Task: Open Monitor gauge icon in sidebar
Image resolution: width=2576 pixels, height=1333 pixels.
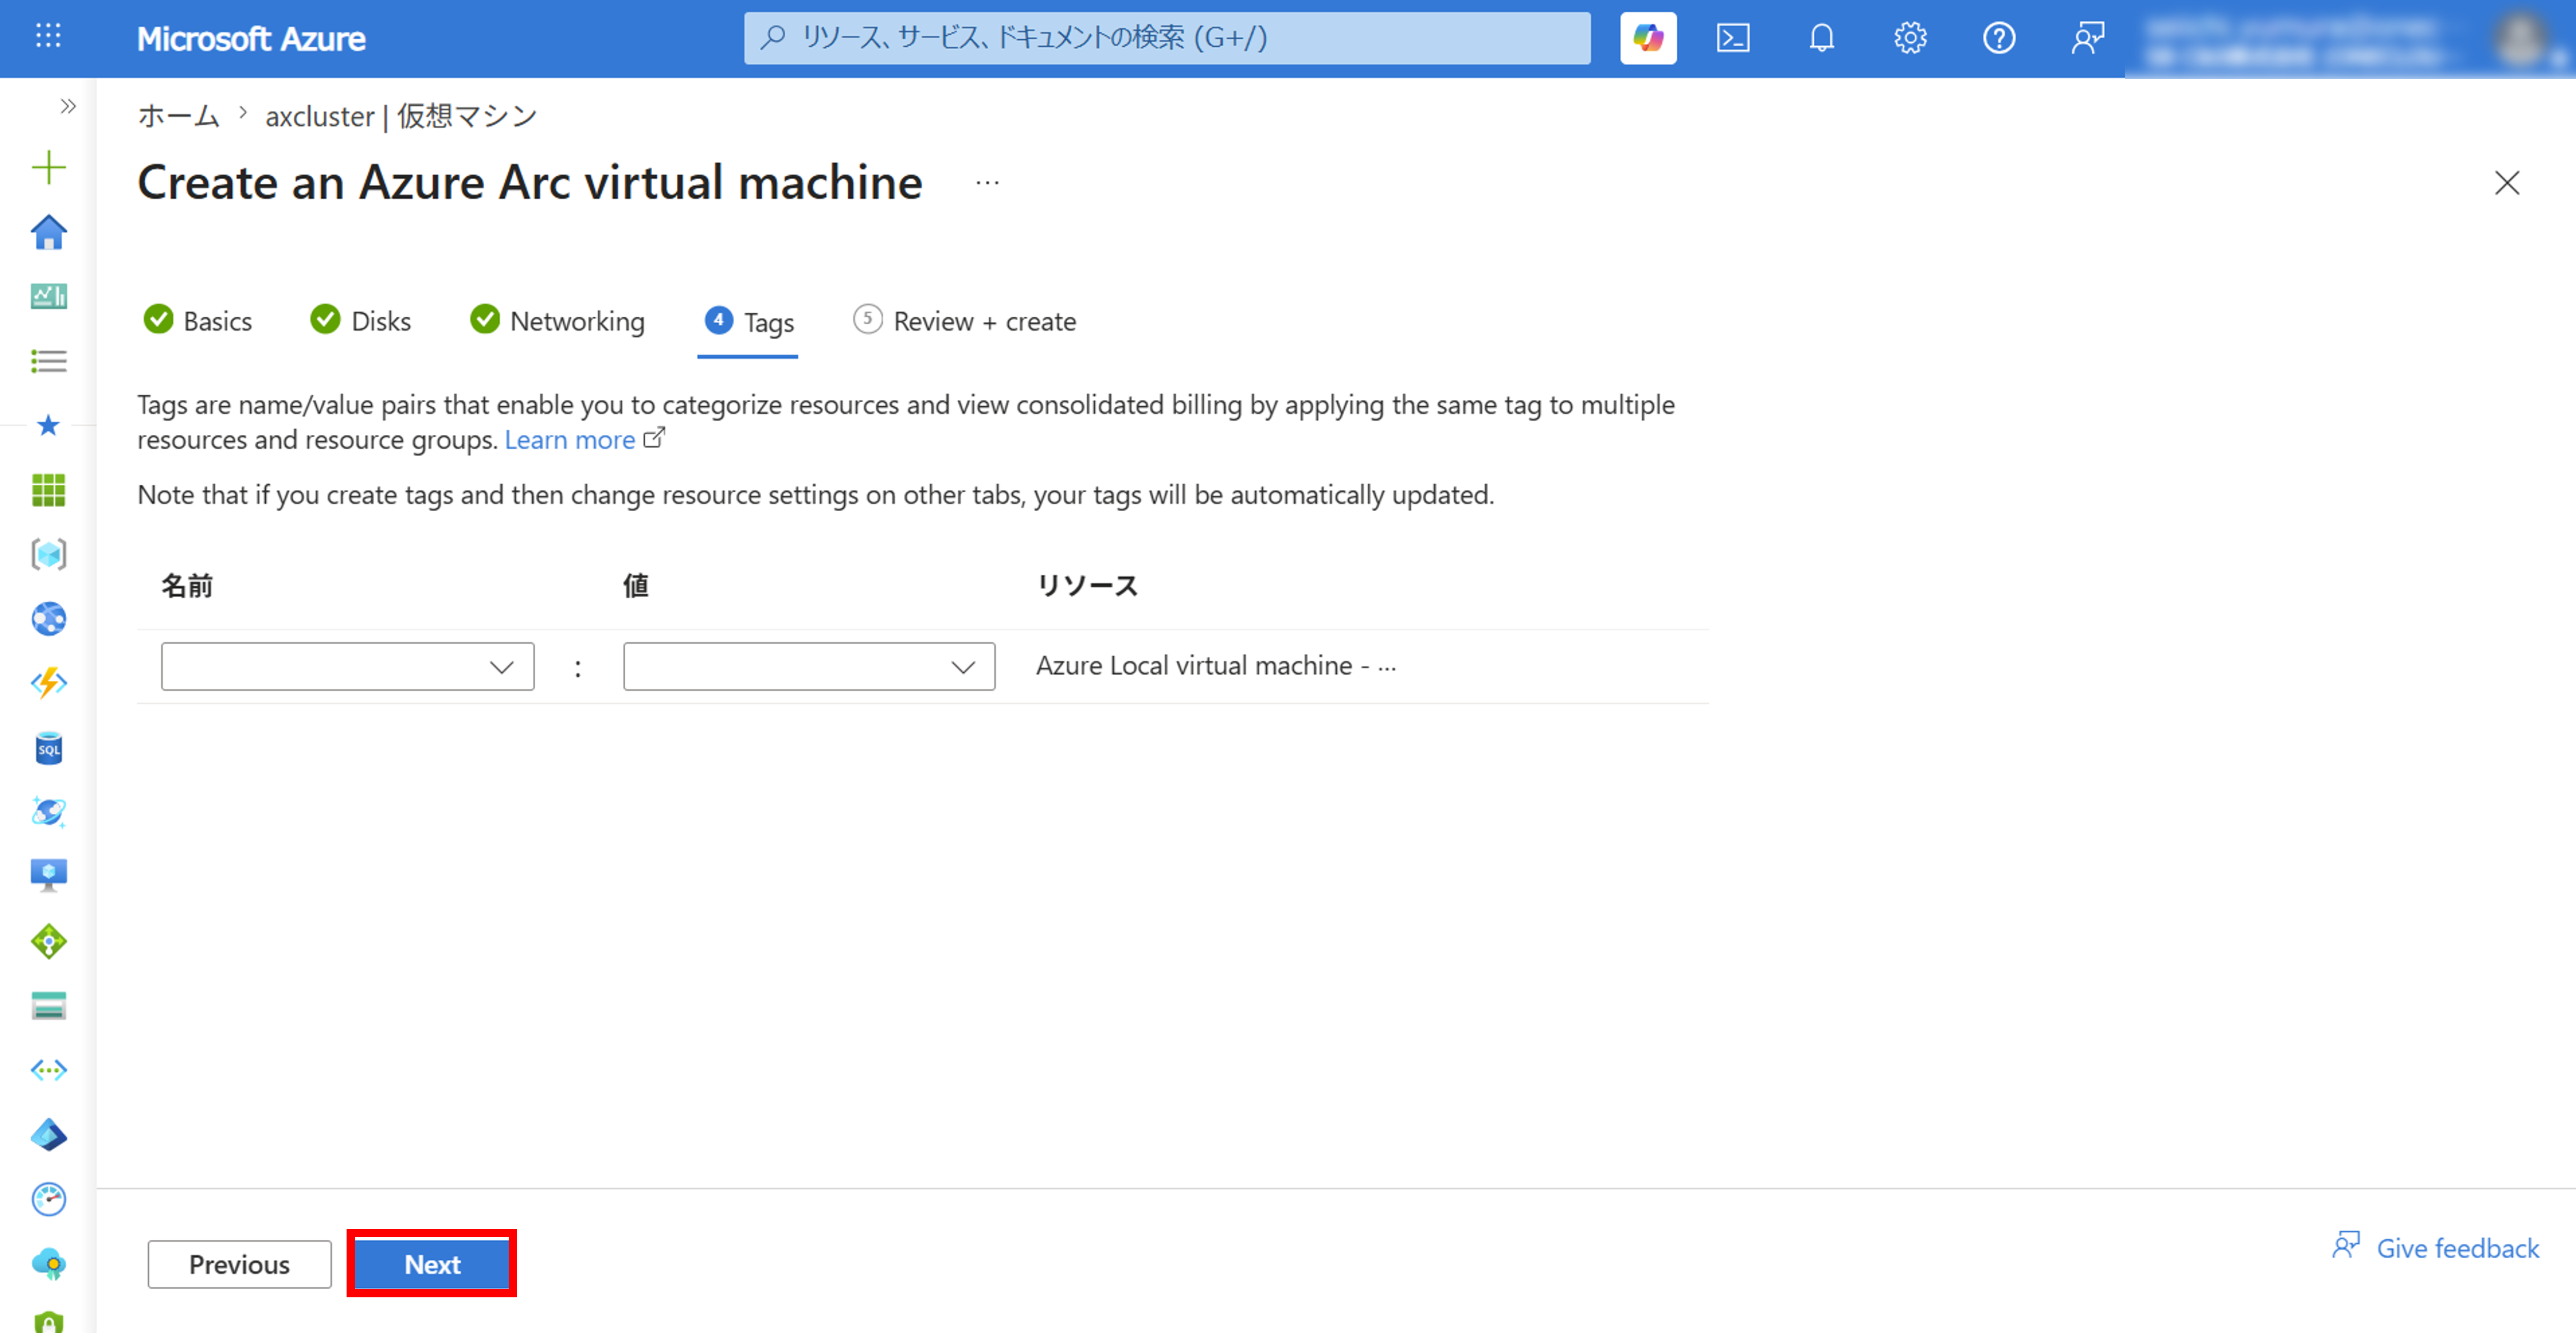Action: [x=48, y=1199]
